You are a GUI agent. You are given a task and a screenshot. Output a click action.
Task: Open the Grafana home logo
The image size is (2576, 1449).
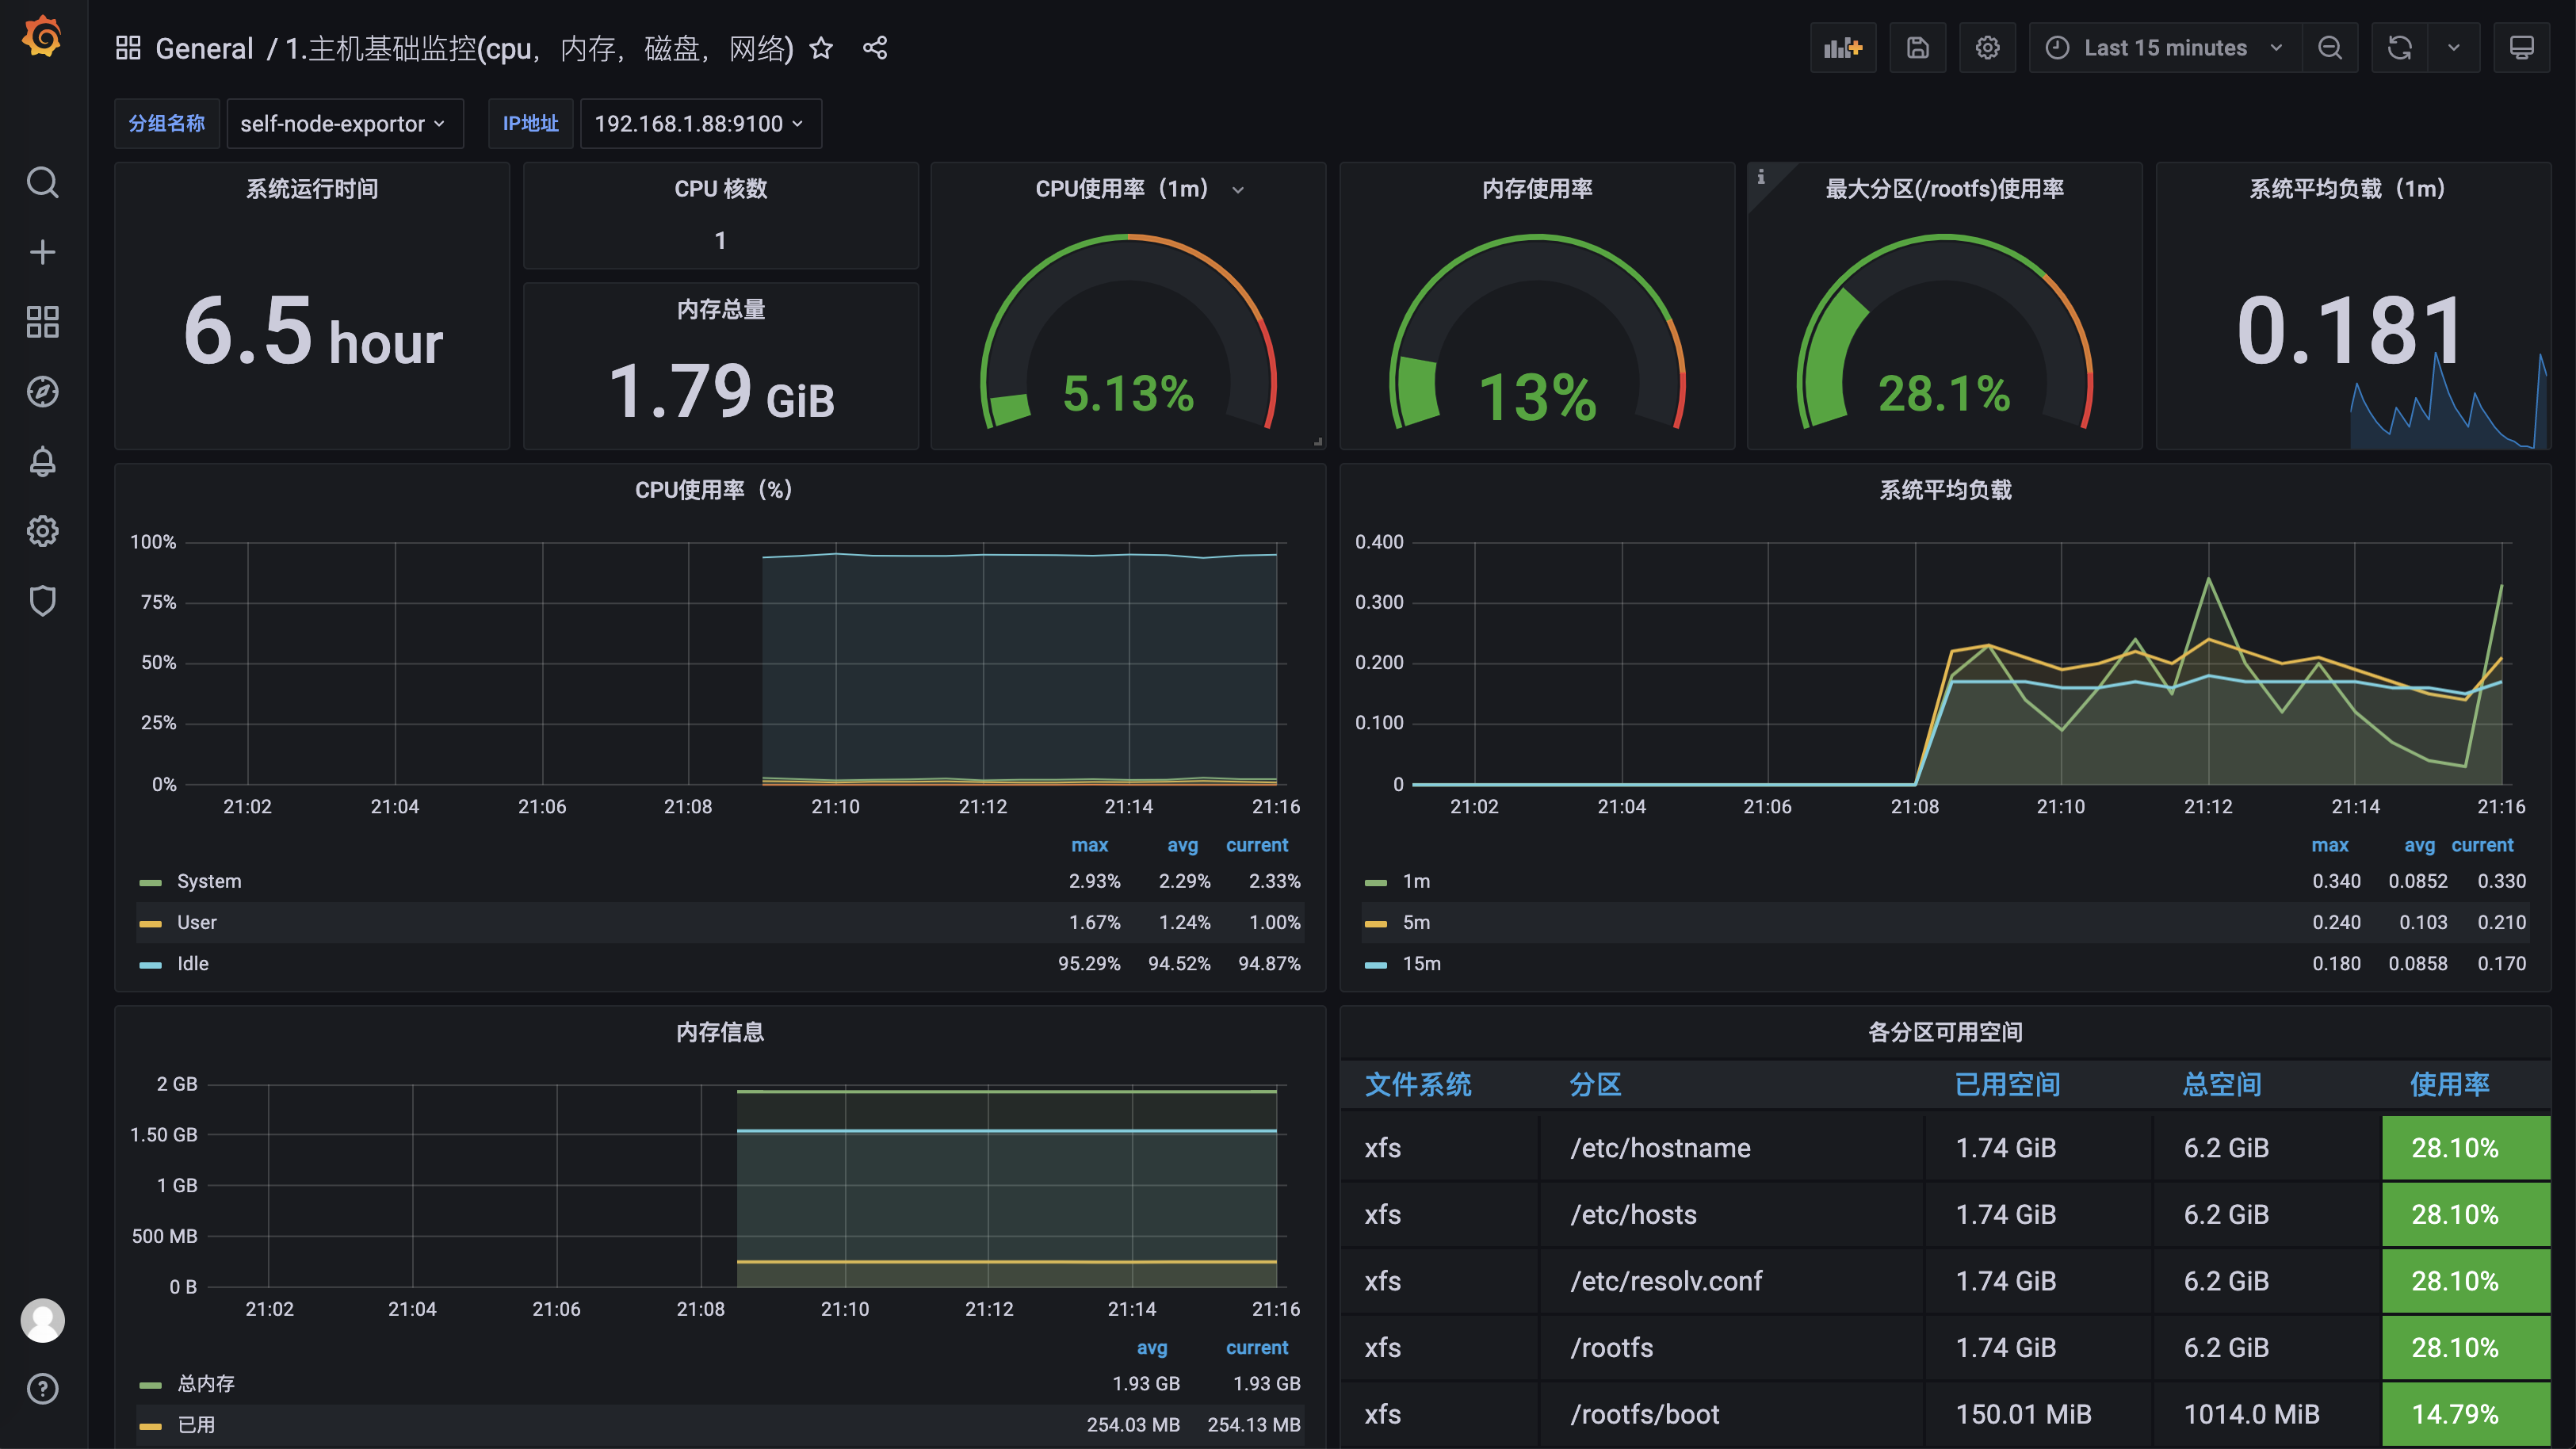click(42, 38)
